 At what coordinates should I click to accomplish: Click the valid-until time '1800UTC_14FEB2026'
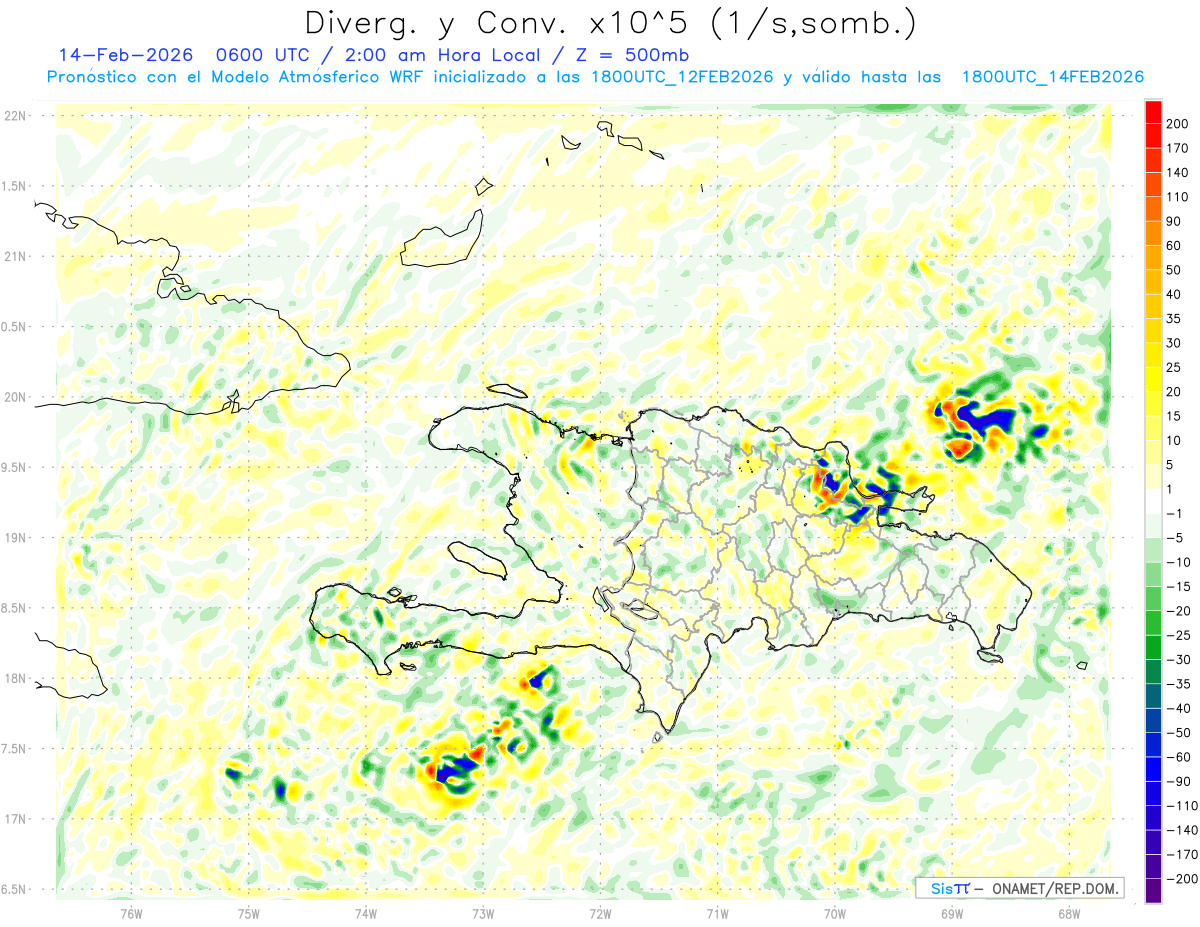1052,77
